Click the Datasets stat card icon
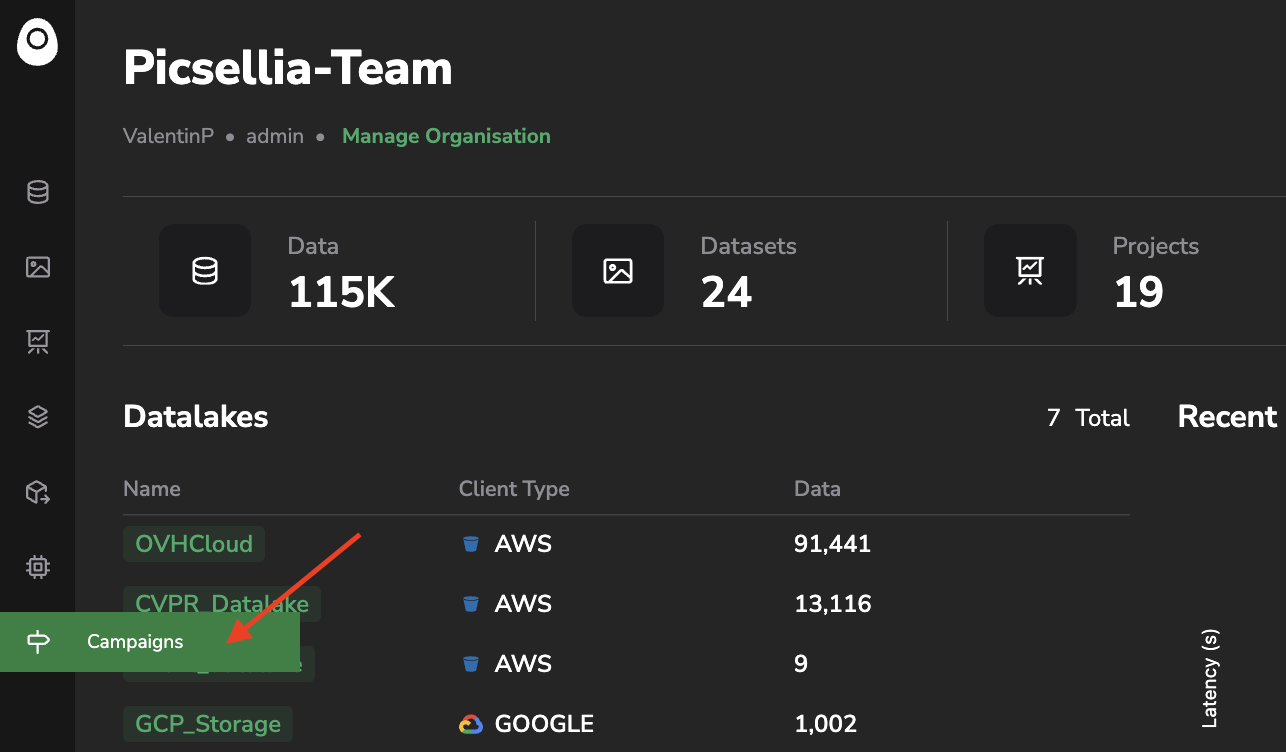Screen dimensions: 1286x752 (618, 271)
